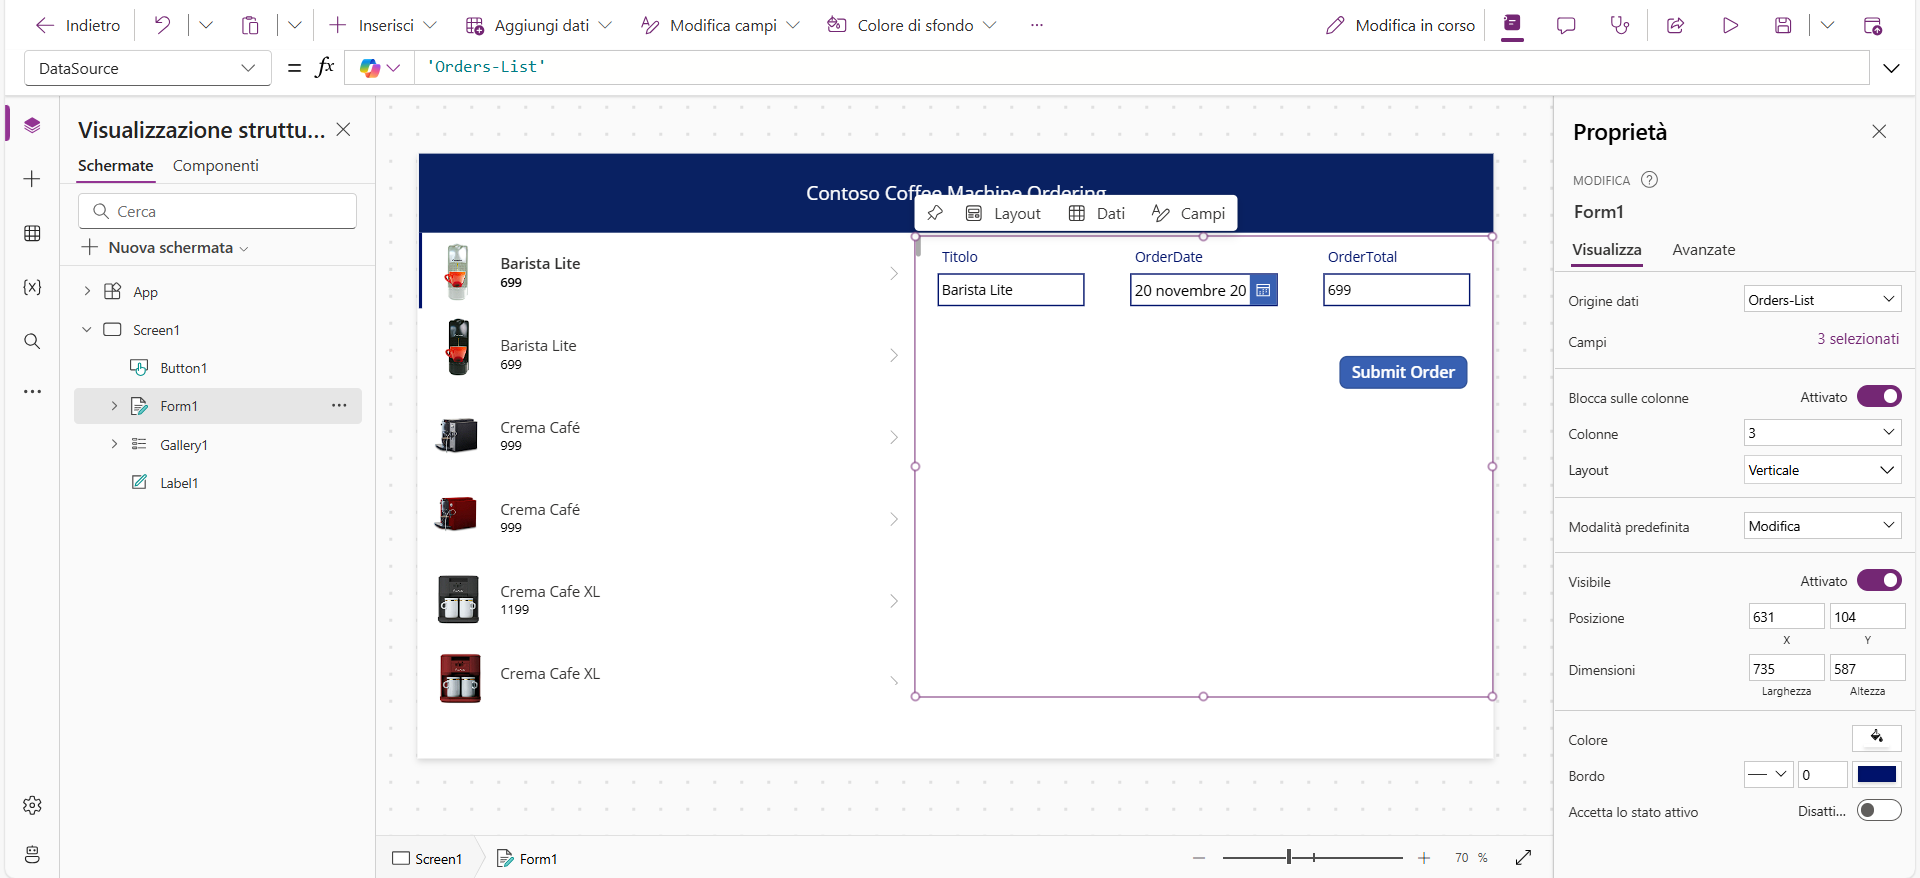Click the fit-to-window expand icon
The width and height of the screenshot is (1920, 878).
tap(1523, 857)
